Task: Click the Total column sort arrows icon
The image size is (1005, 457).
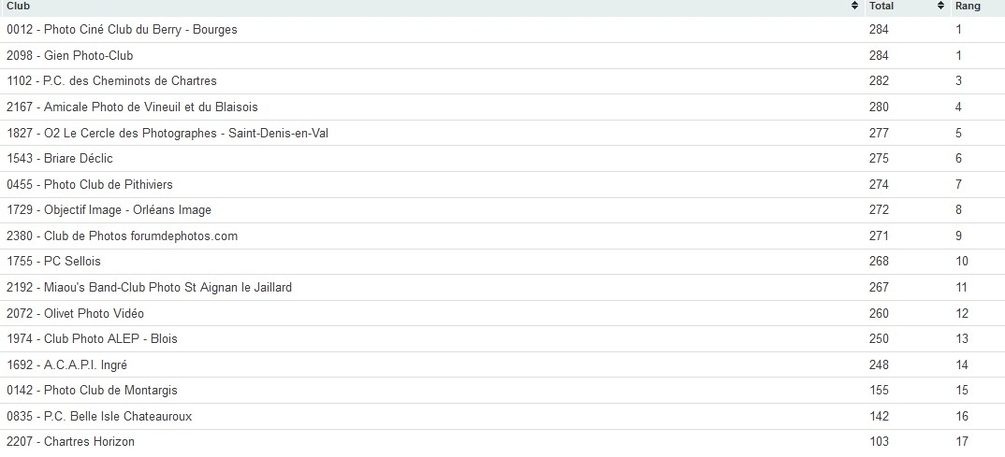Action: (941, 6)
